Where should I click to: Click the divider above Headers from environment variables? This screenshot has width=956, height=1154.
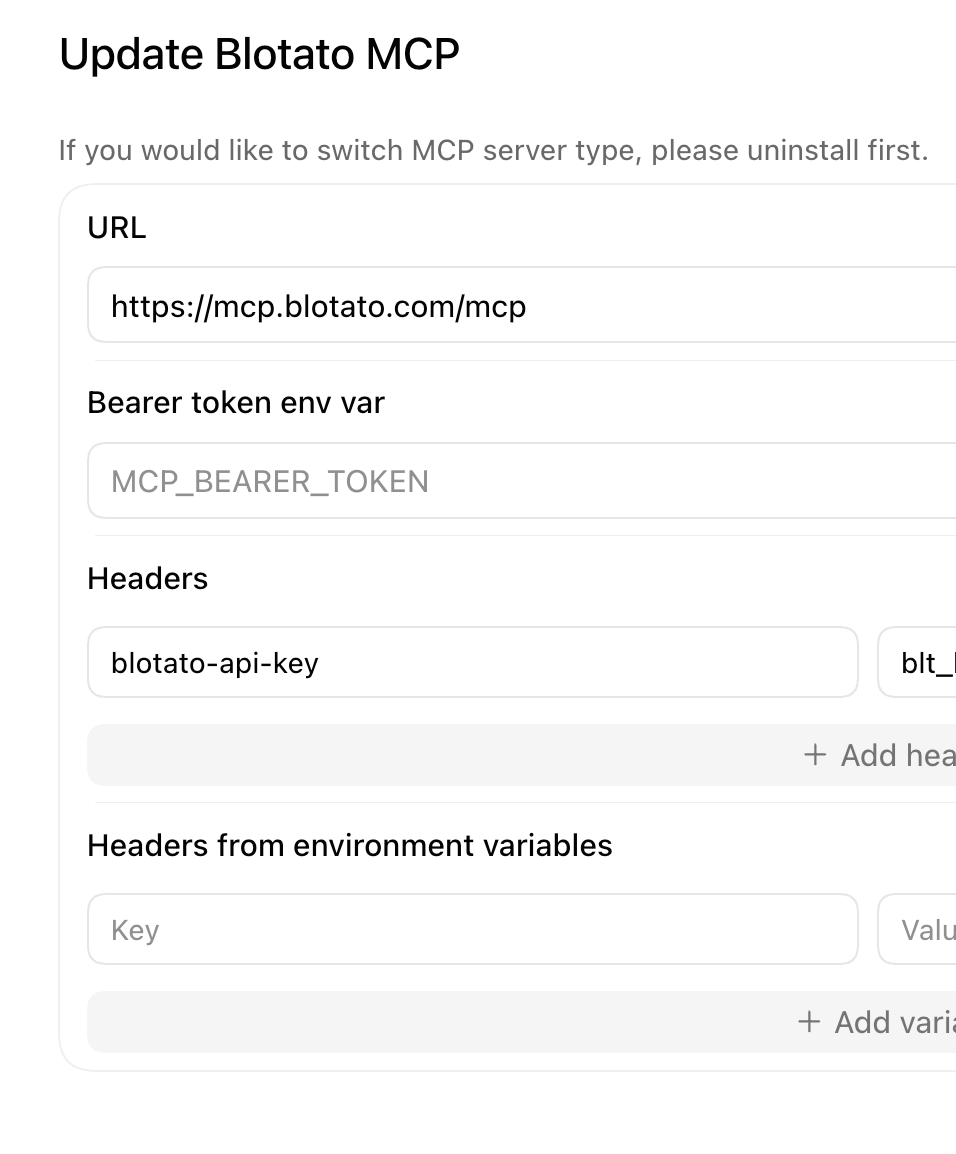point(525,802)
